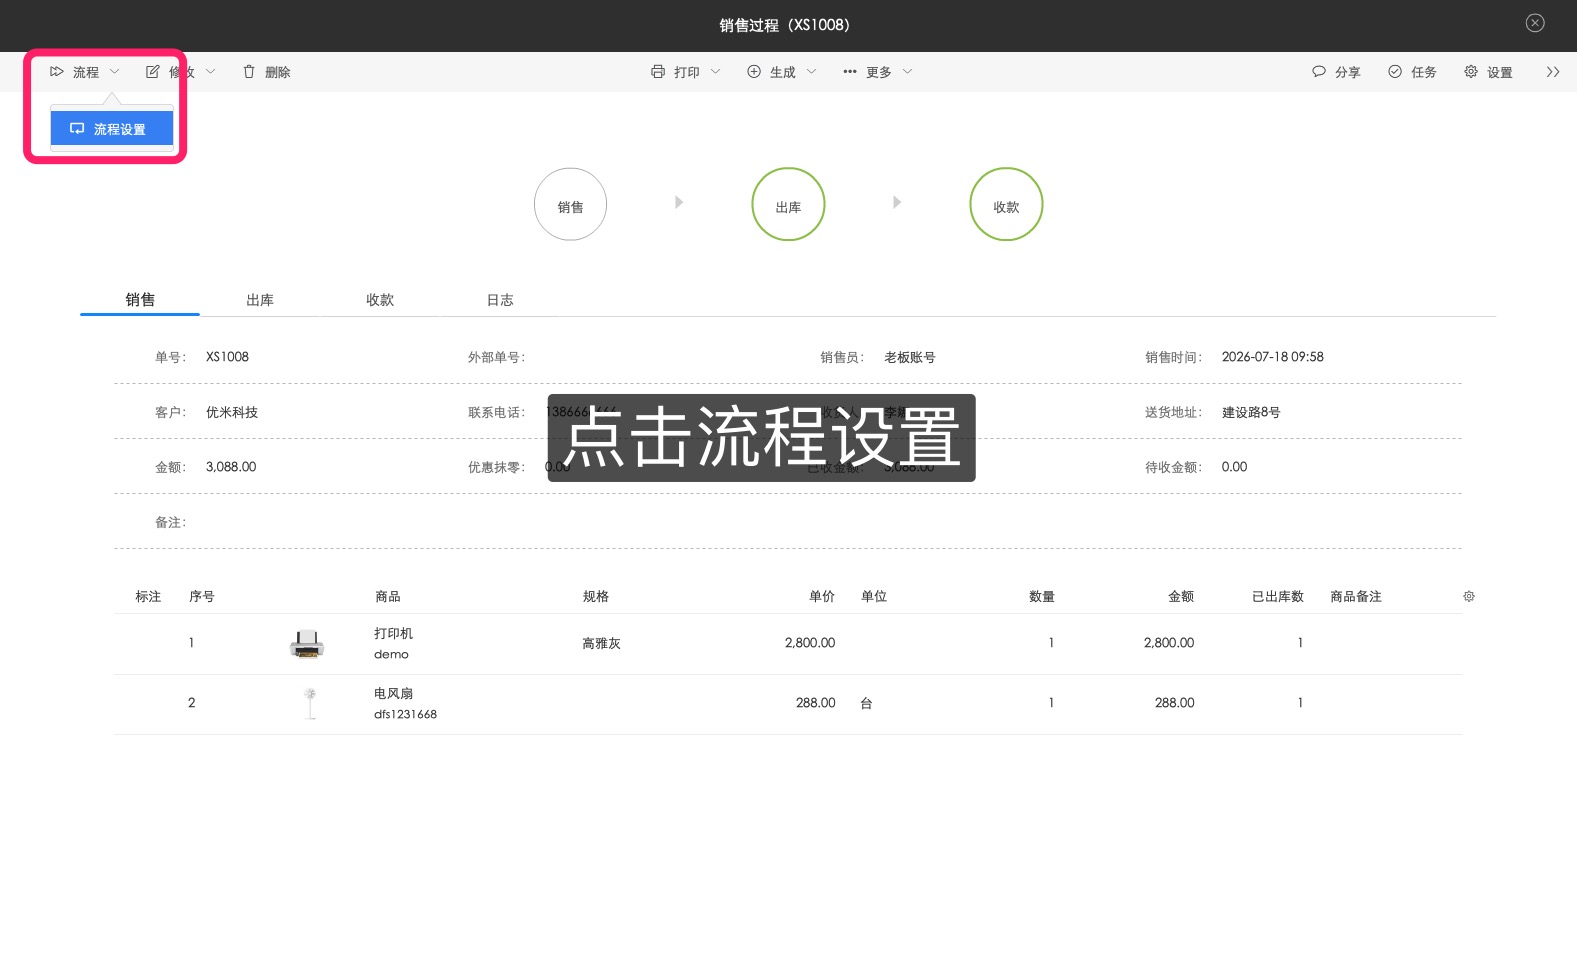Click the 更多 ellipsis icon

(x=850, y=72)
